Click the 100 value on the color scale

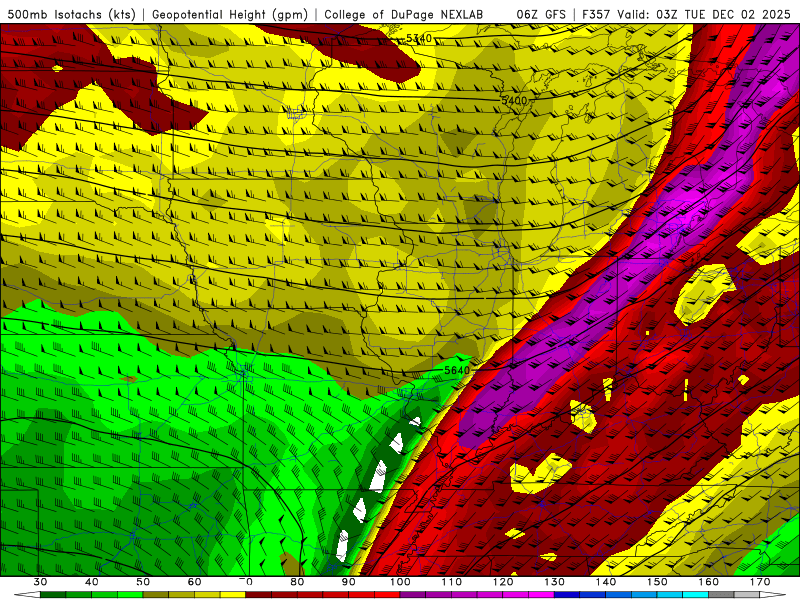400,582
